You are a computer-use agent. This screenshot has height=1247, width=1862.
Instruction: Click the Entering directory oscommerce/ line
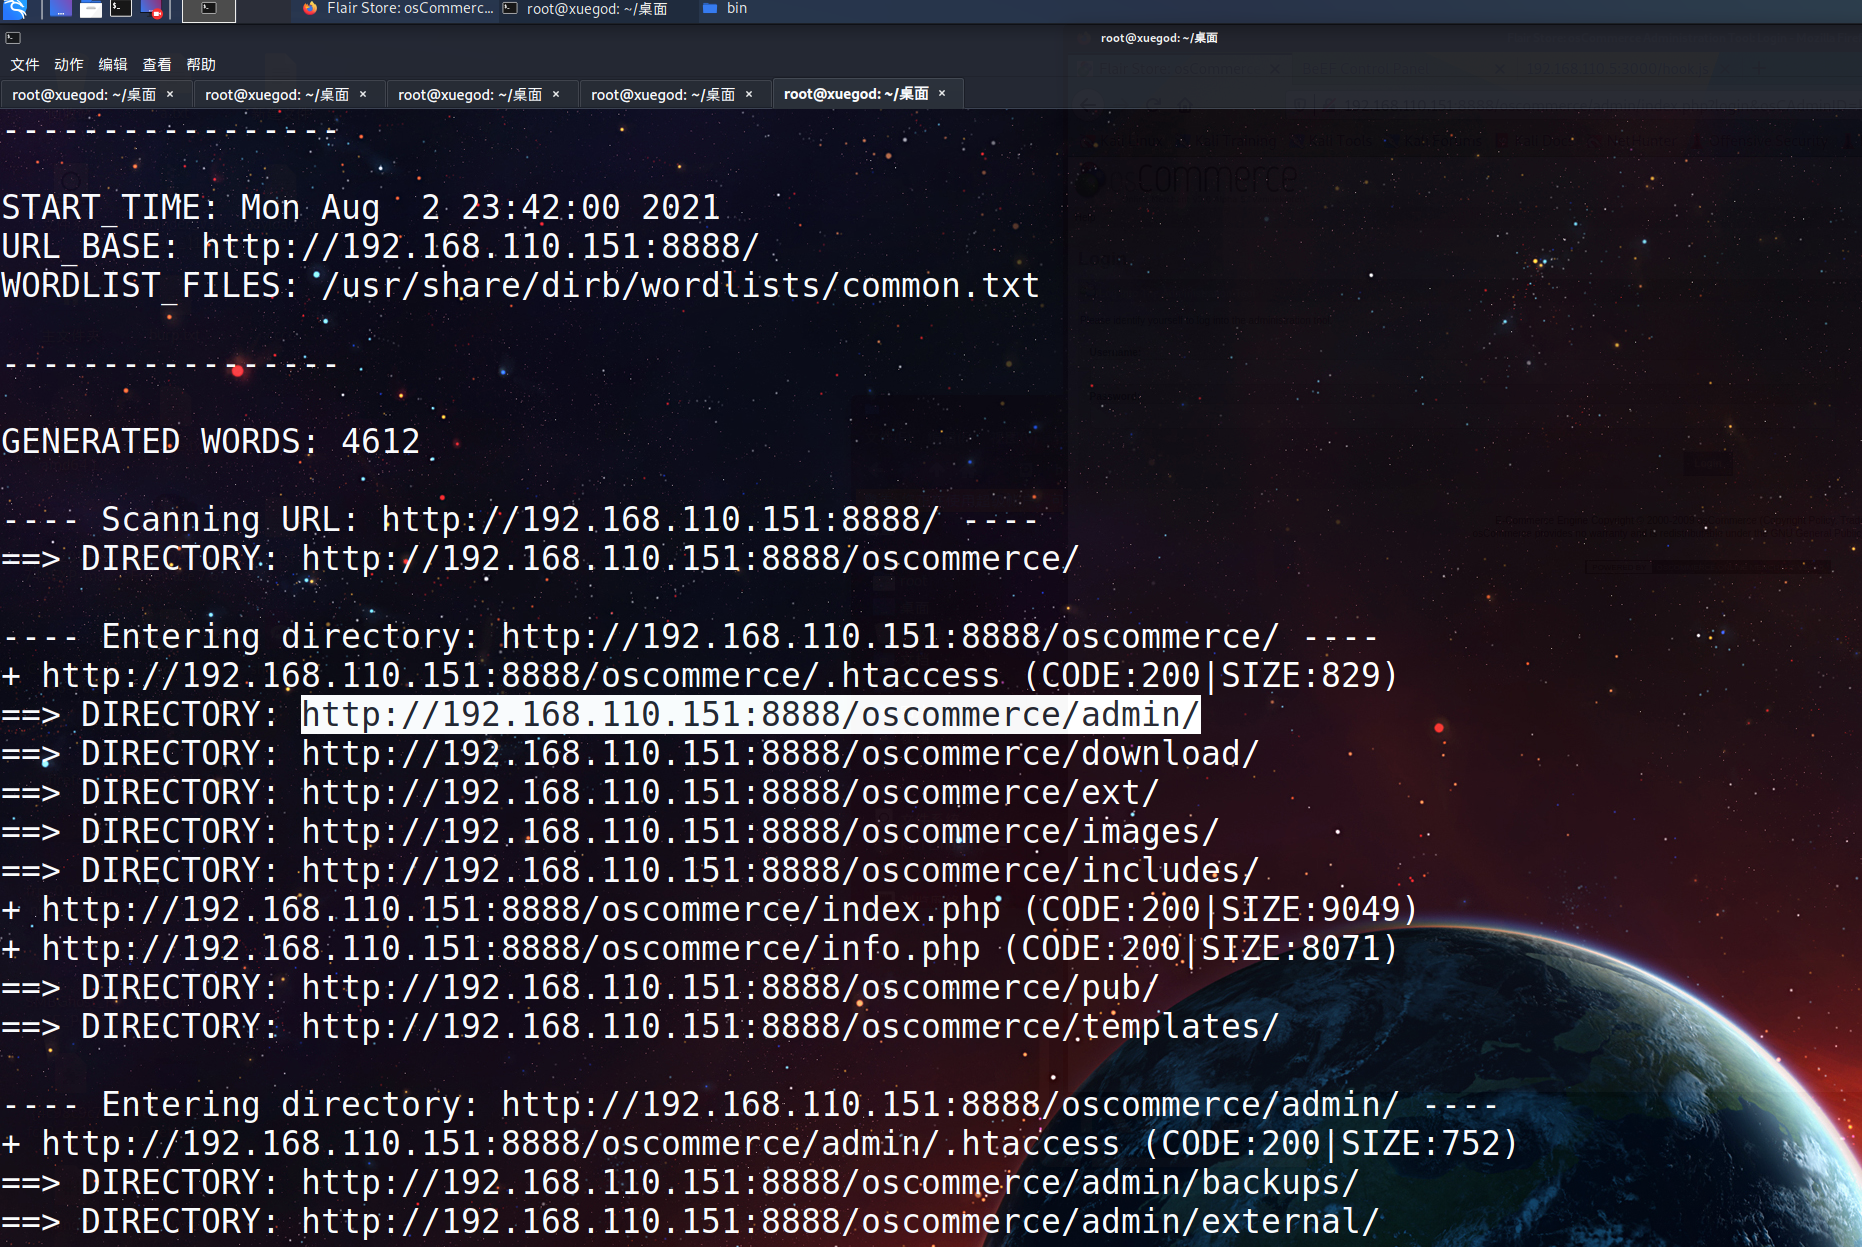tap(690, 637)
